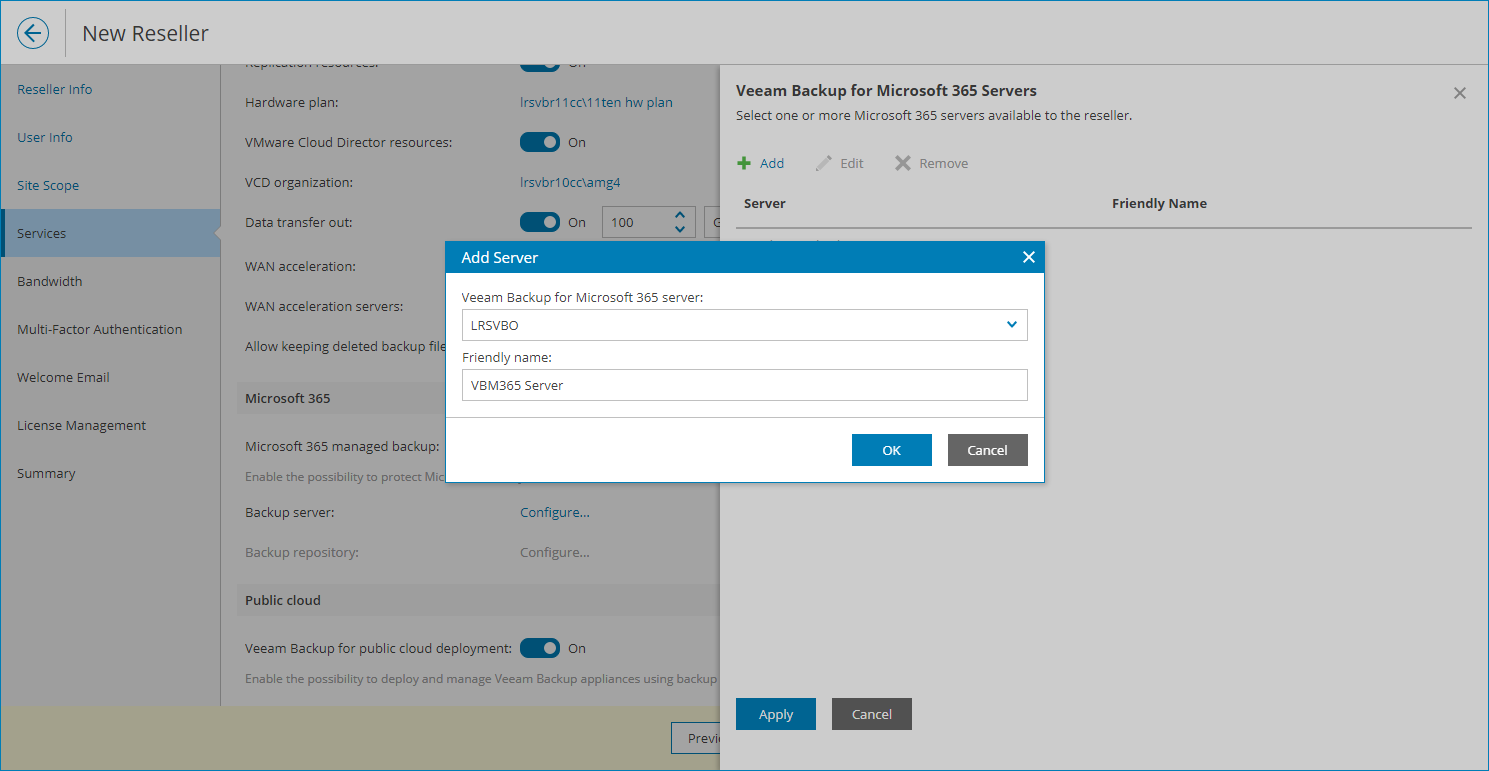Viewport: 1489px width, 771px height.
Task: Click the Friendly name input field
Action: 745,385
